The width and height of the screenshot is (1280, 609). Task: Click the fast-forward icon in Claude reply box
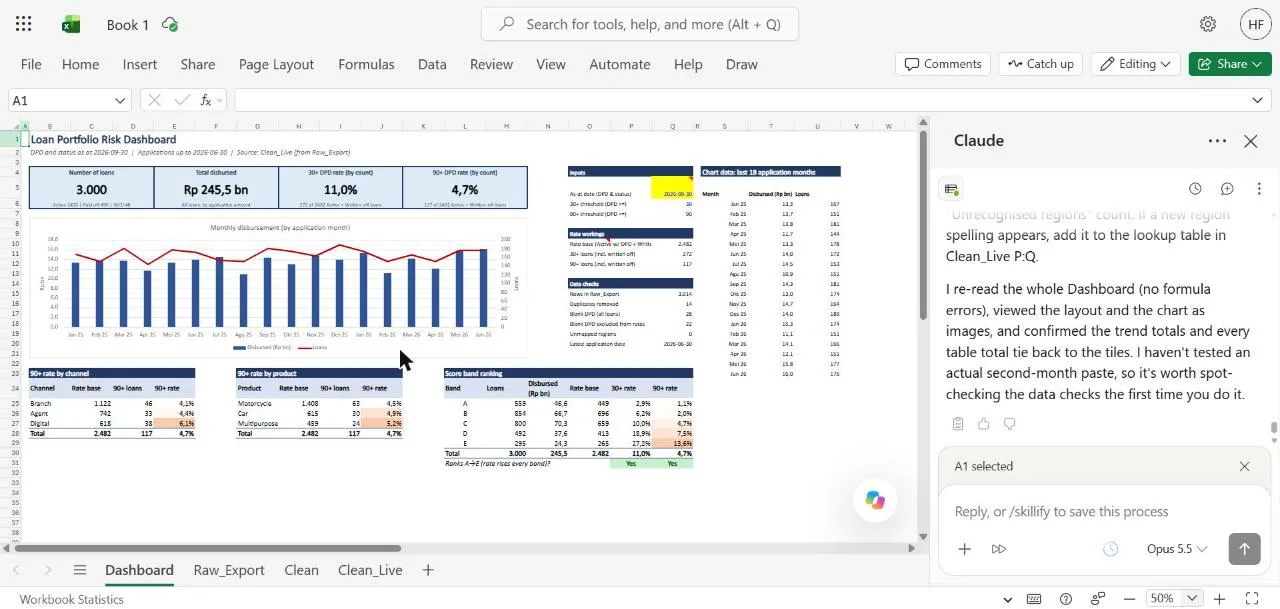pos(998,549)
